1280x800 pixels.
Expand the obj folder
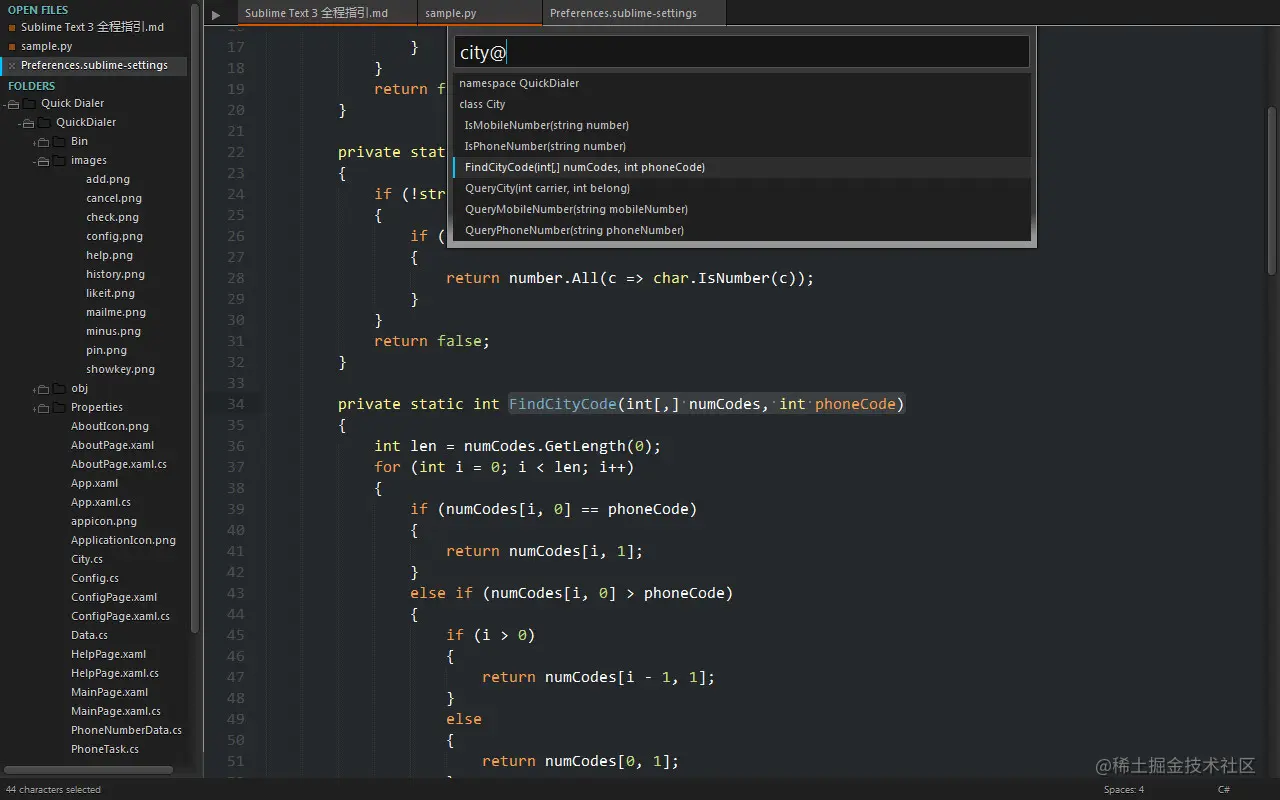(x=42, y=388)
